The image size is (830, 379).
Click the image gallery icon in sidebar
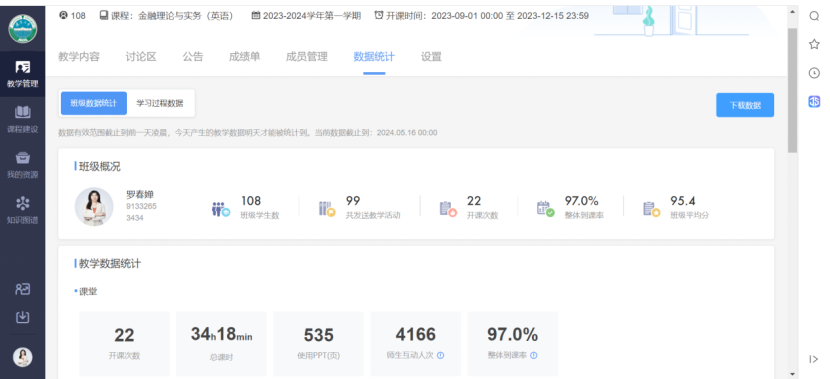coord(22,289)
